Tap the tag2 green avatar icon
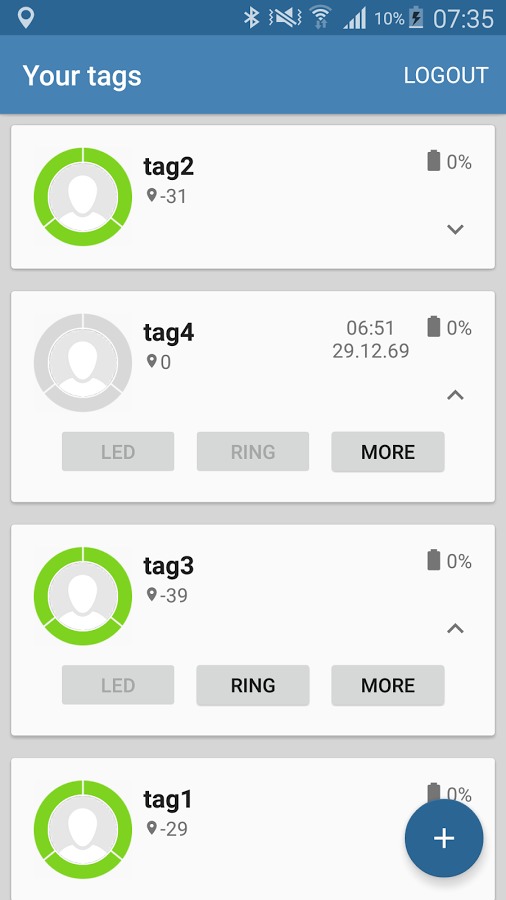 [83, 197]
